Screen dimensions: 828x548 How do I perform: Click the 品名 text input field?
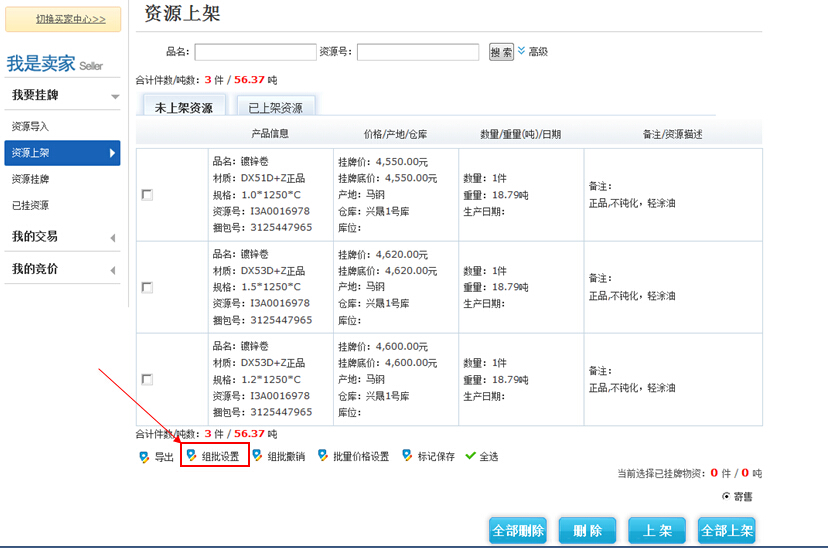point(255,52)
